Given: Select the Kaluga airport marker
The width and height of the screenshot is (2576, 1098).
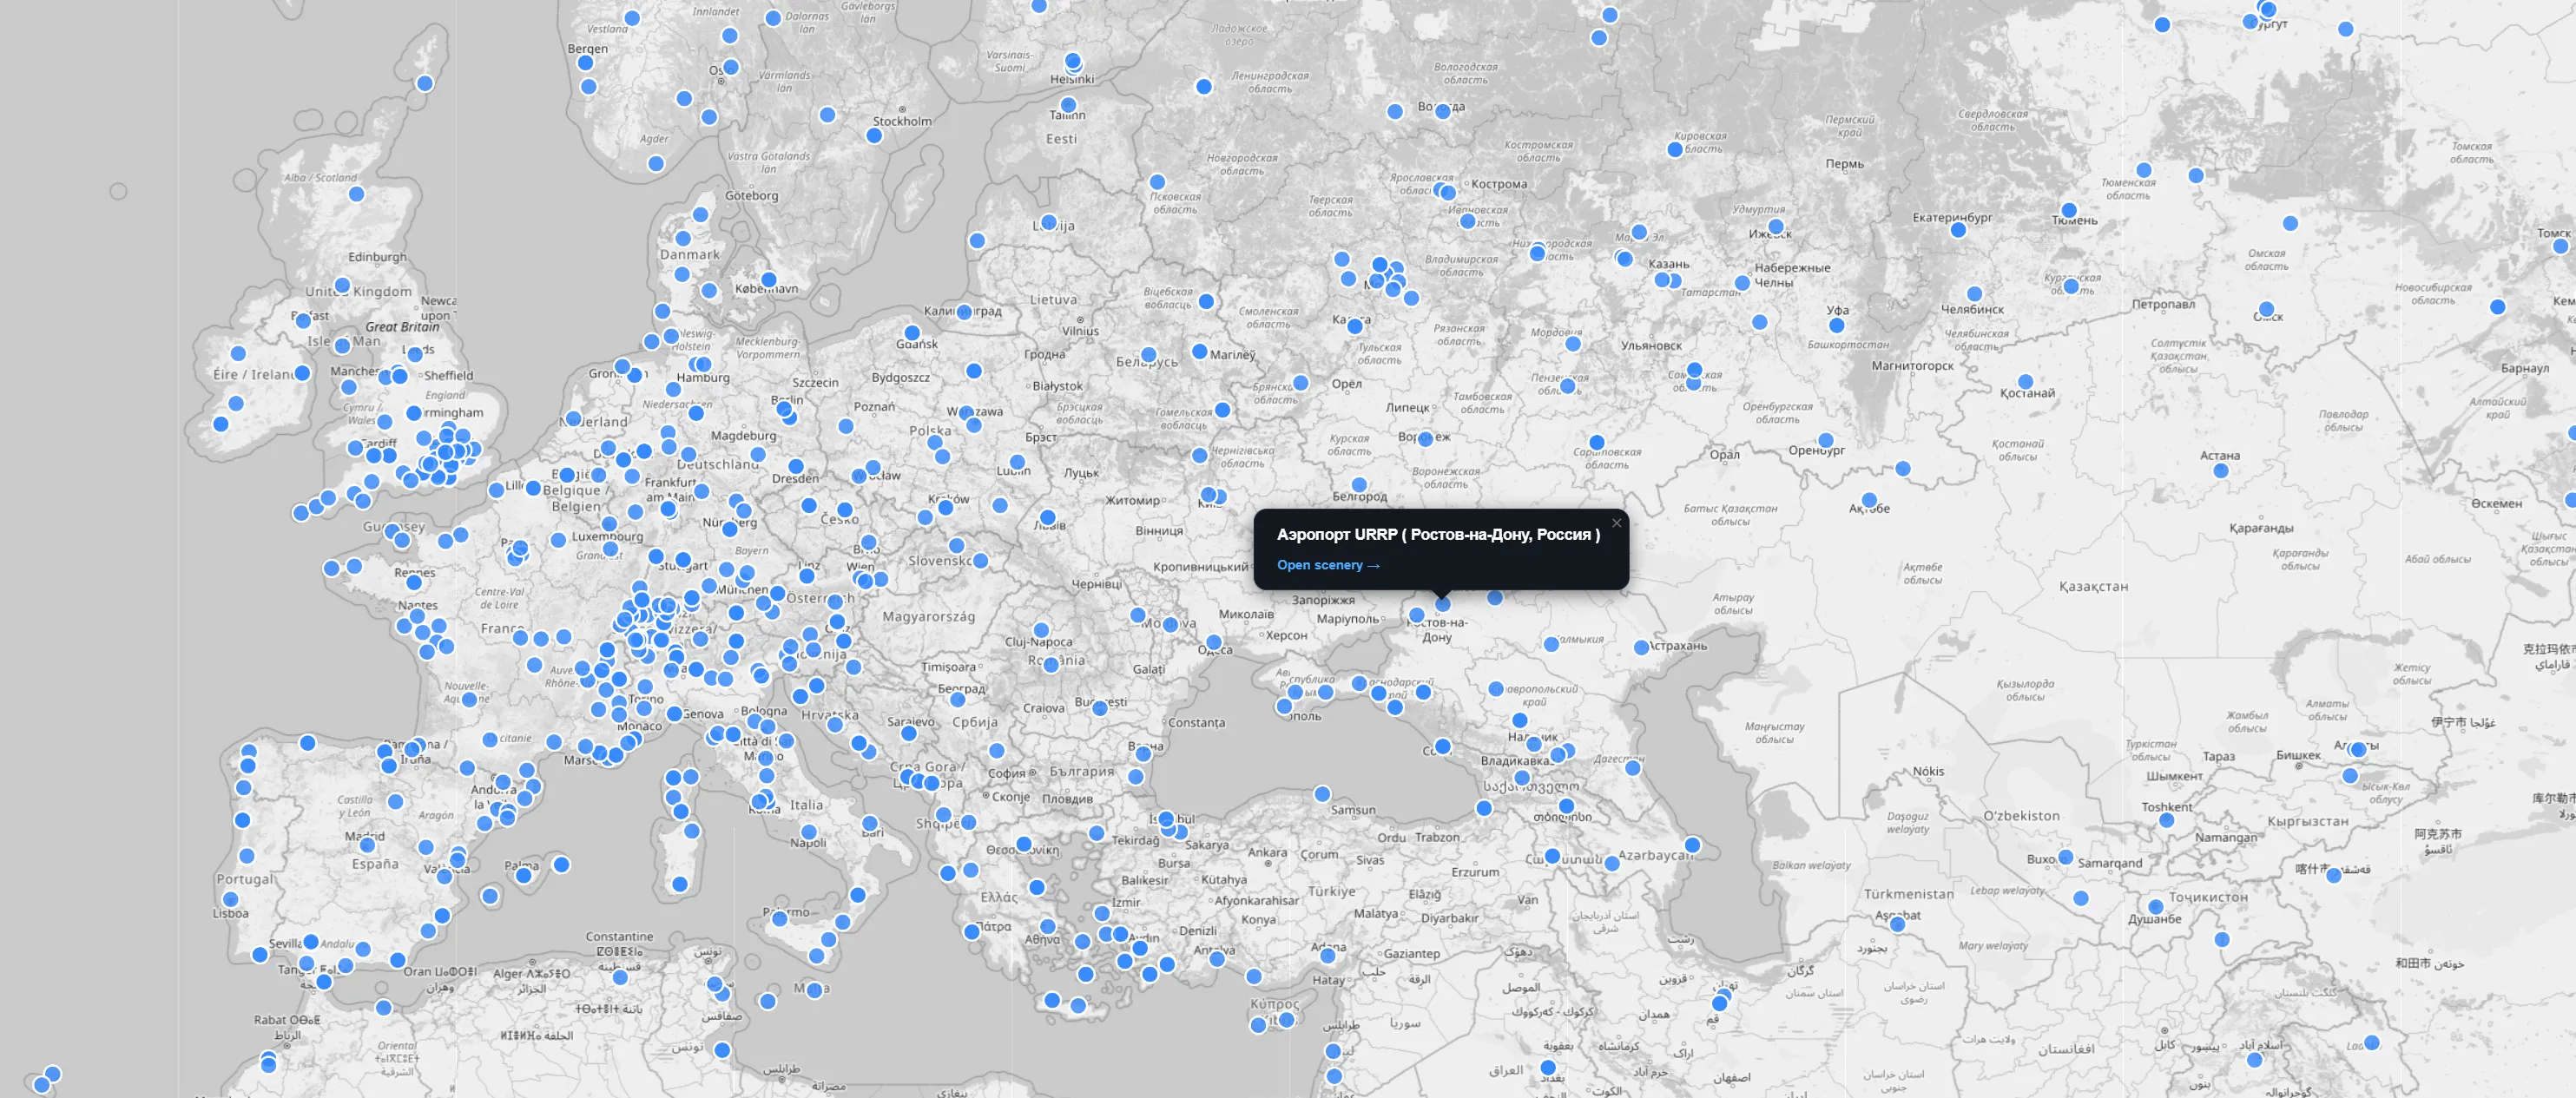Looking at the screenshot, I should [1355, 326].
